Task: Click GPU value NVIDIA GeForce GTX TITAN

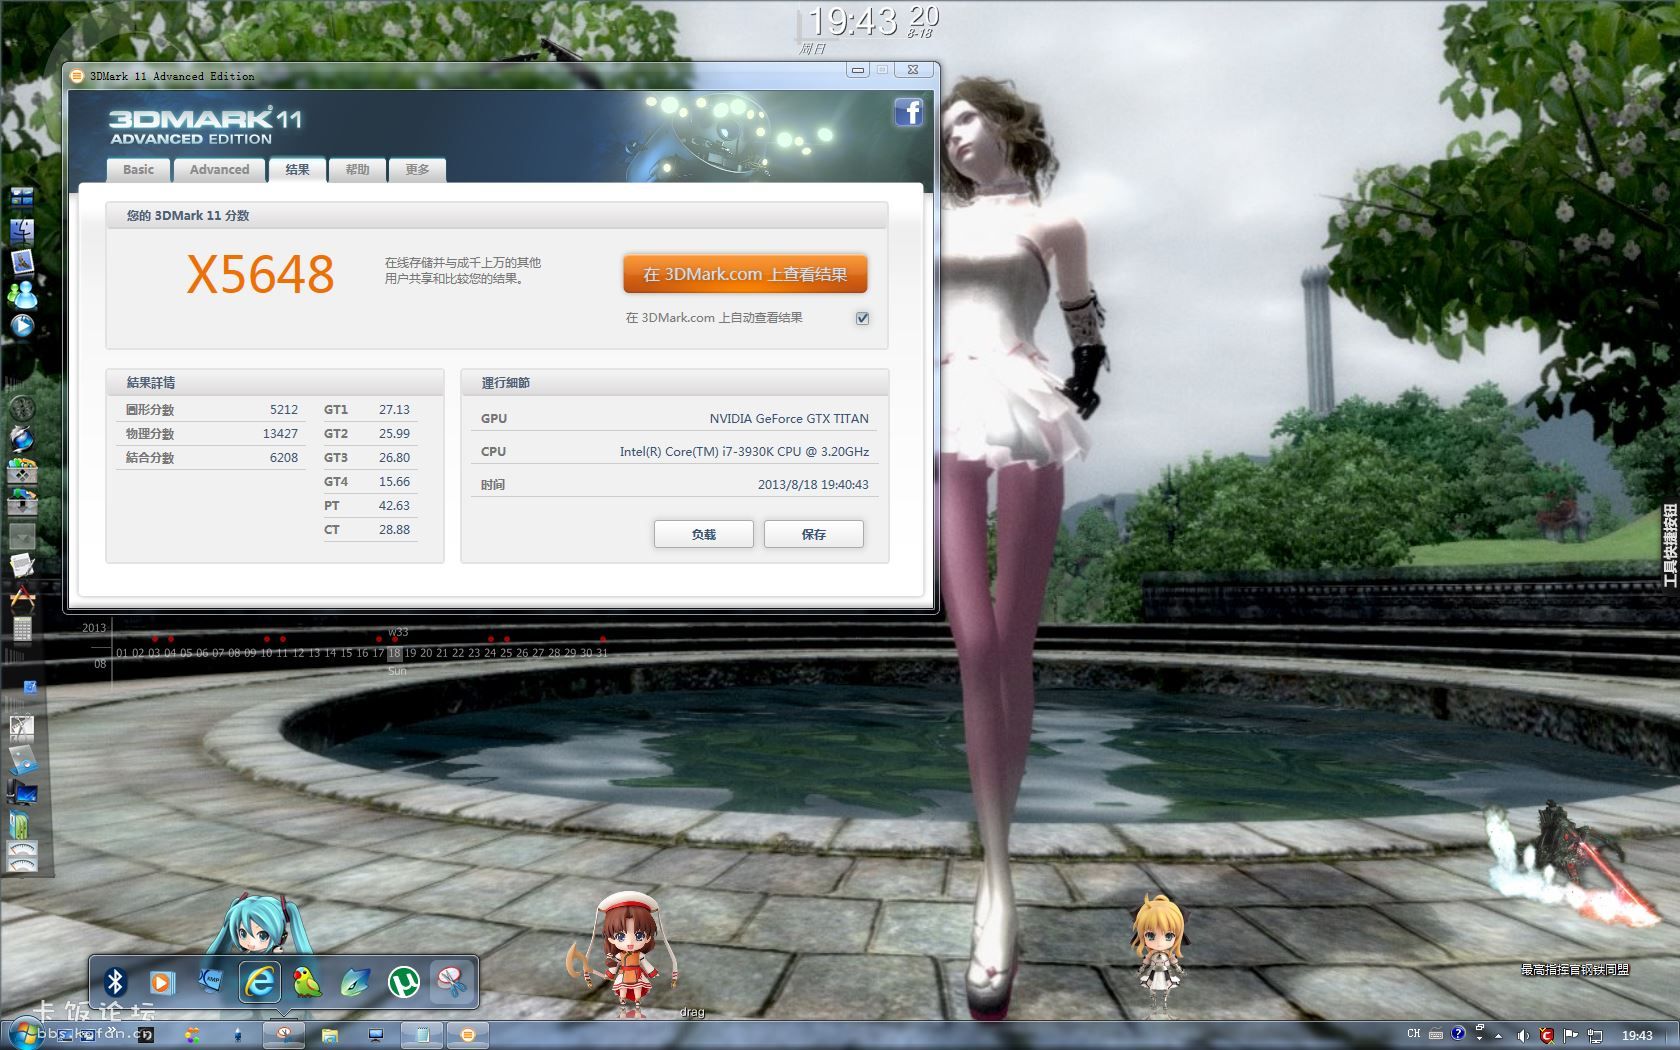Action: [789, 419]
